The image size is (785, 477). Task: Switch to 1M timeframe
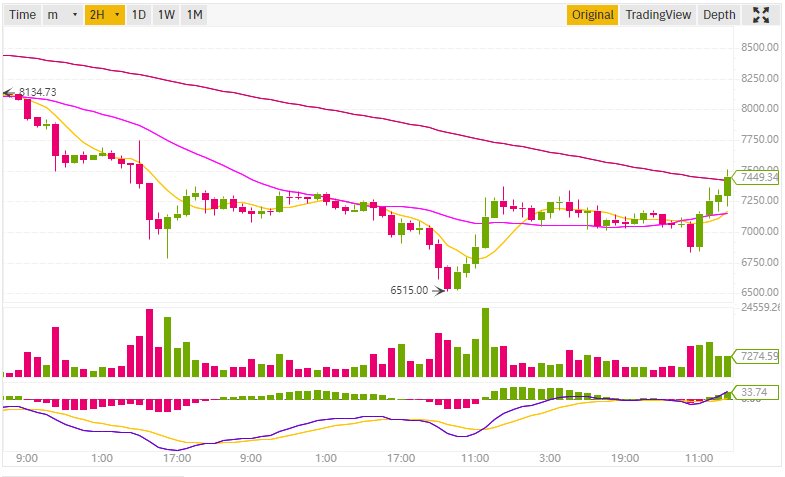pyautogui.click(x=194, y=15)
